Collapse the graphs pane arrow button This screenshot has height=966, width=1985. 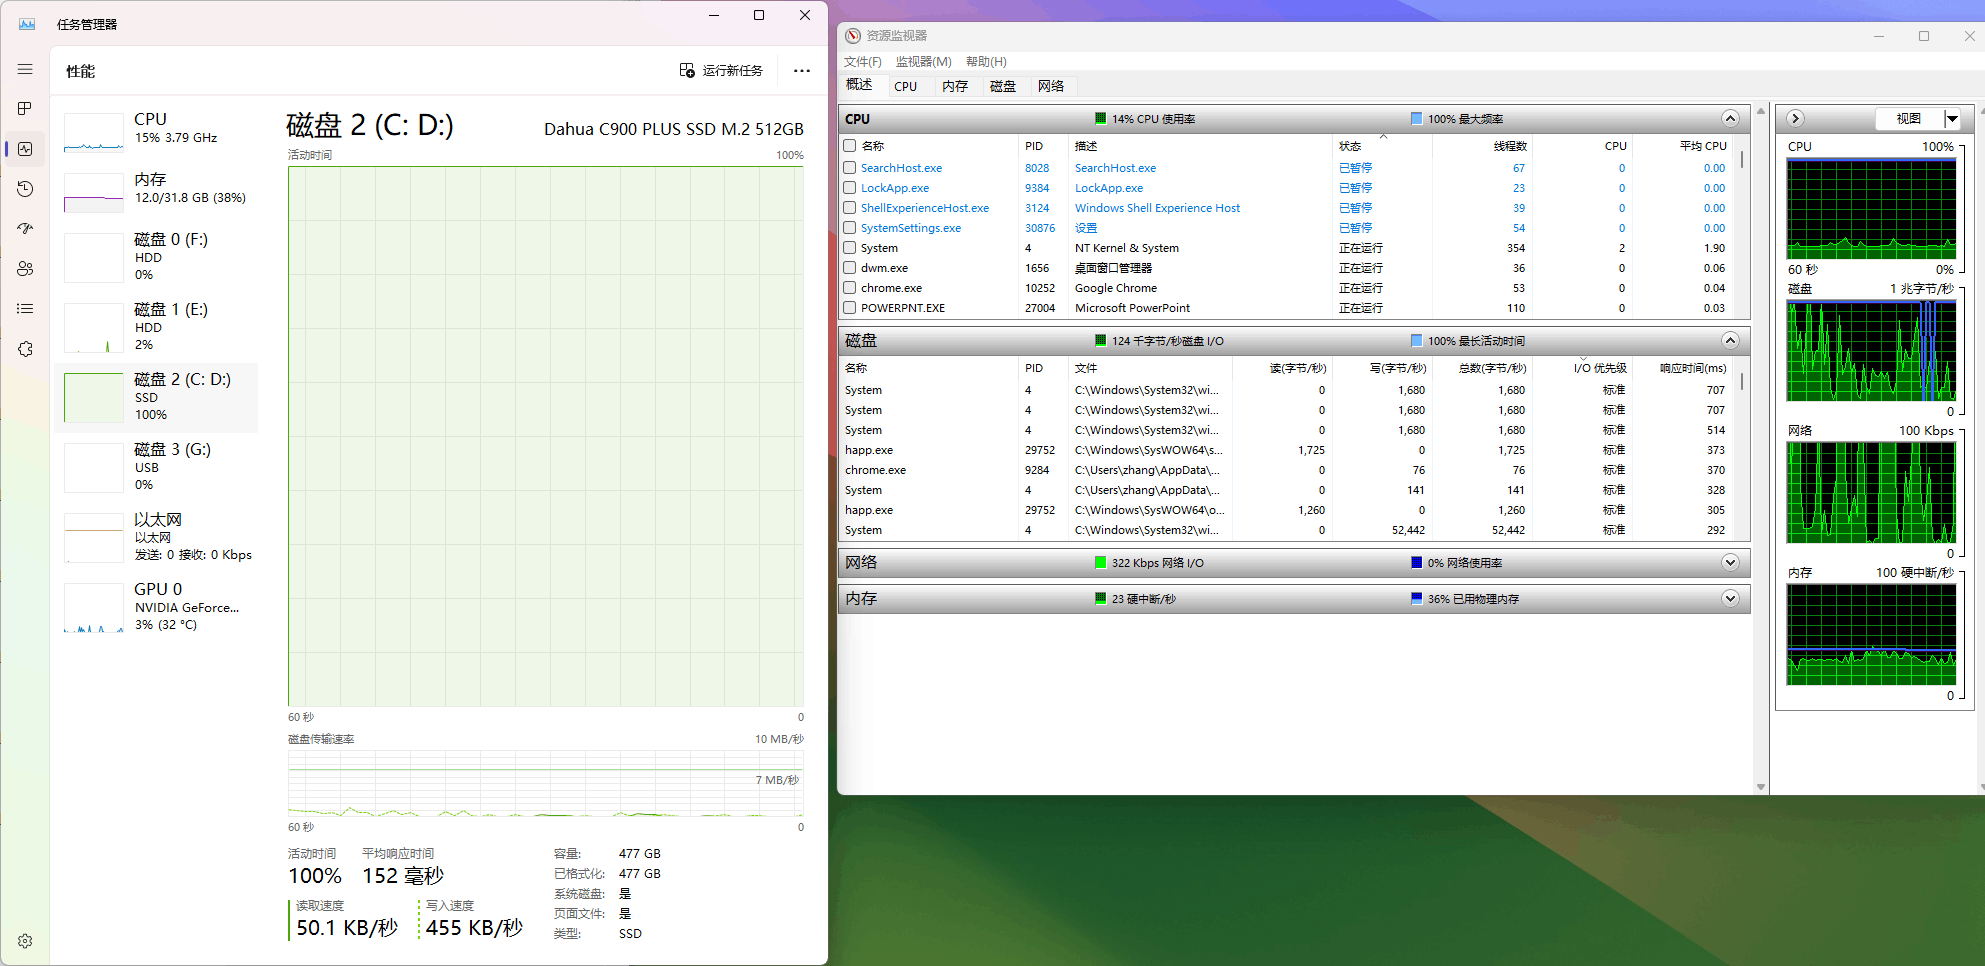[x=1796, y=118]
